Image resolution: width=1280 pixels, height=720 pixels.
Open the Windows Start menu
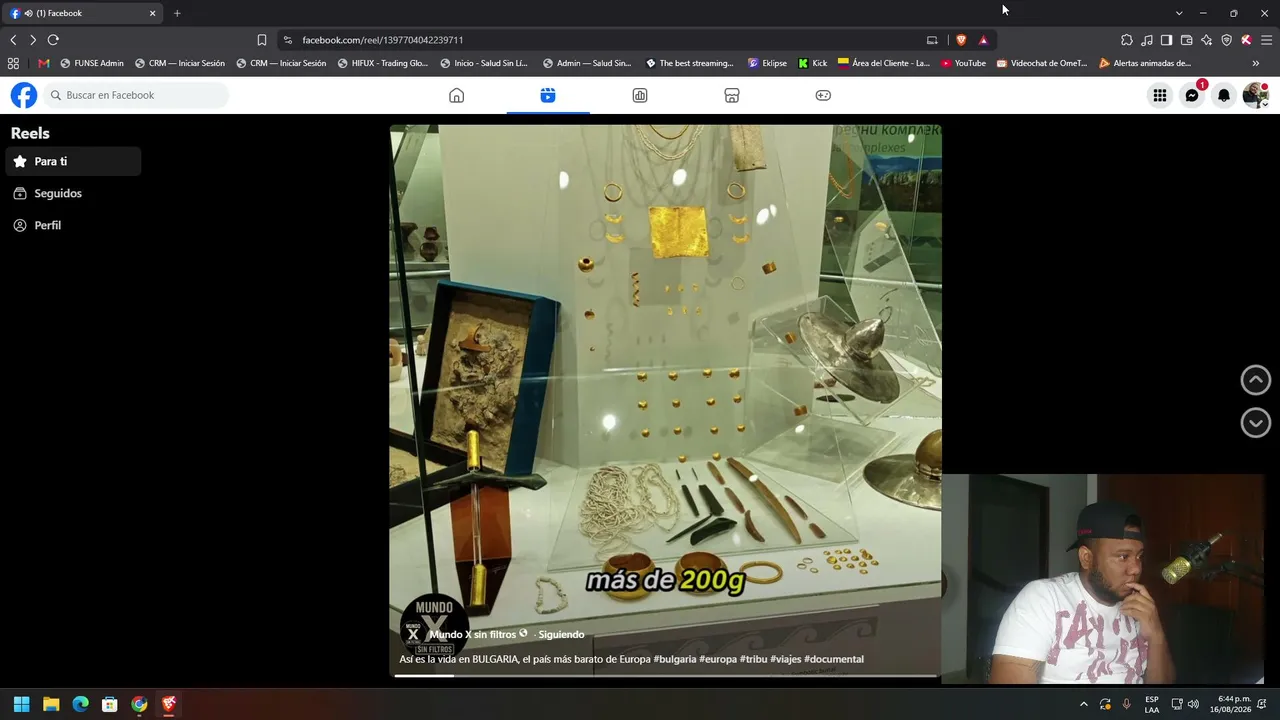coord(22,704)
